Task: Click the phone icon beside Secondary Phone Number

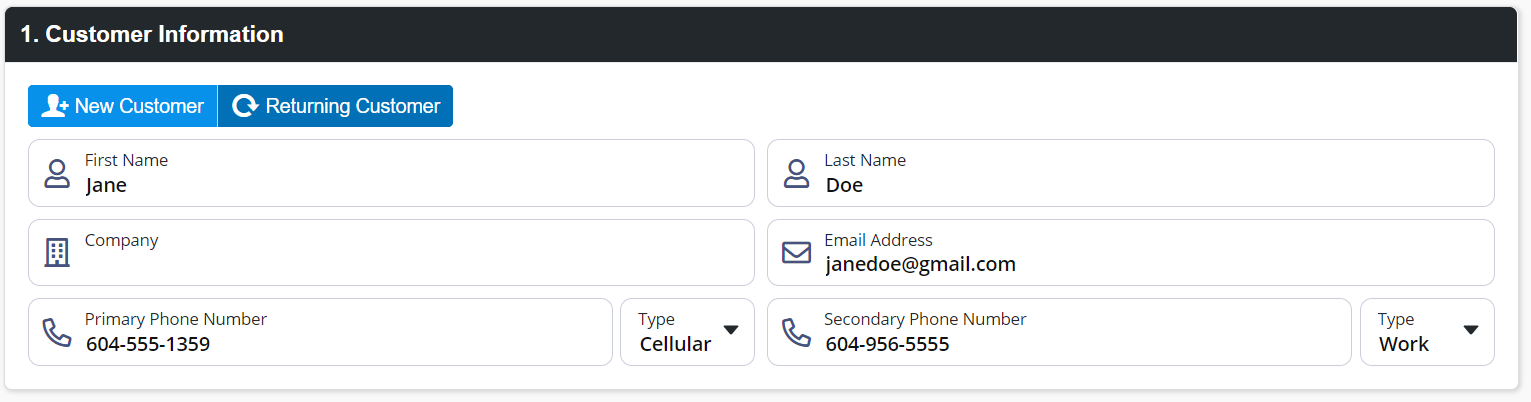Action: [x=796, y=332]
